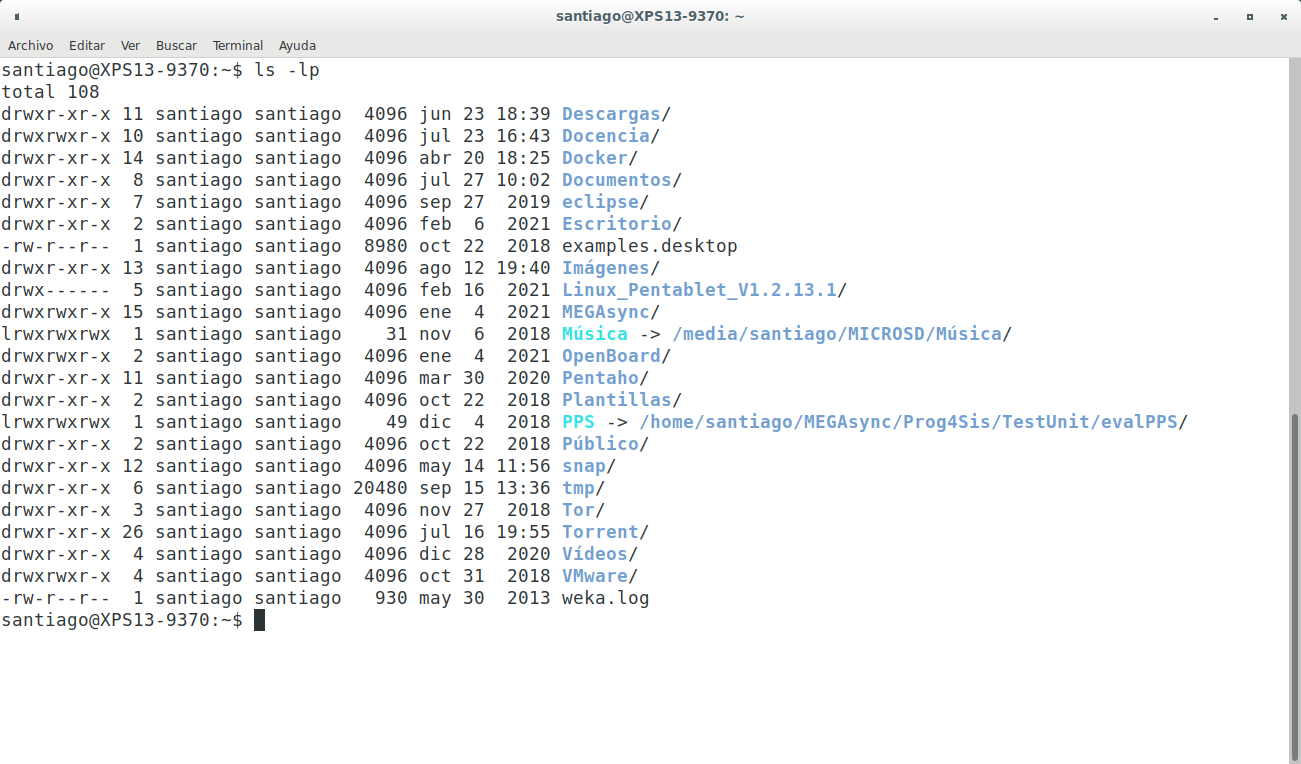Image resolution: width=1301 pixels, height=764 pixels.
Task: Click the /media/santiago/MICROSD/Música target path
Action: coord(837,334)
